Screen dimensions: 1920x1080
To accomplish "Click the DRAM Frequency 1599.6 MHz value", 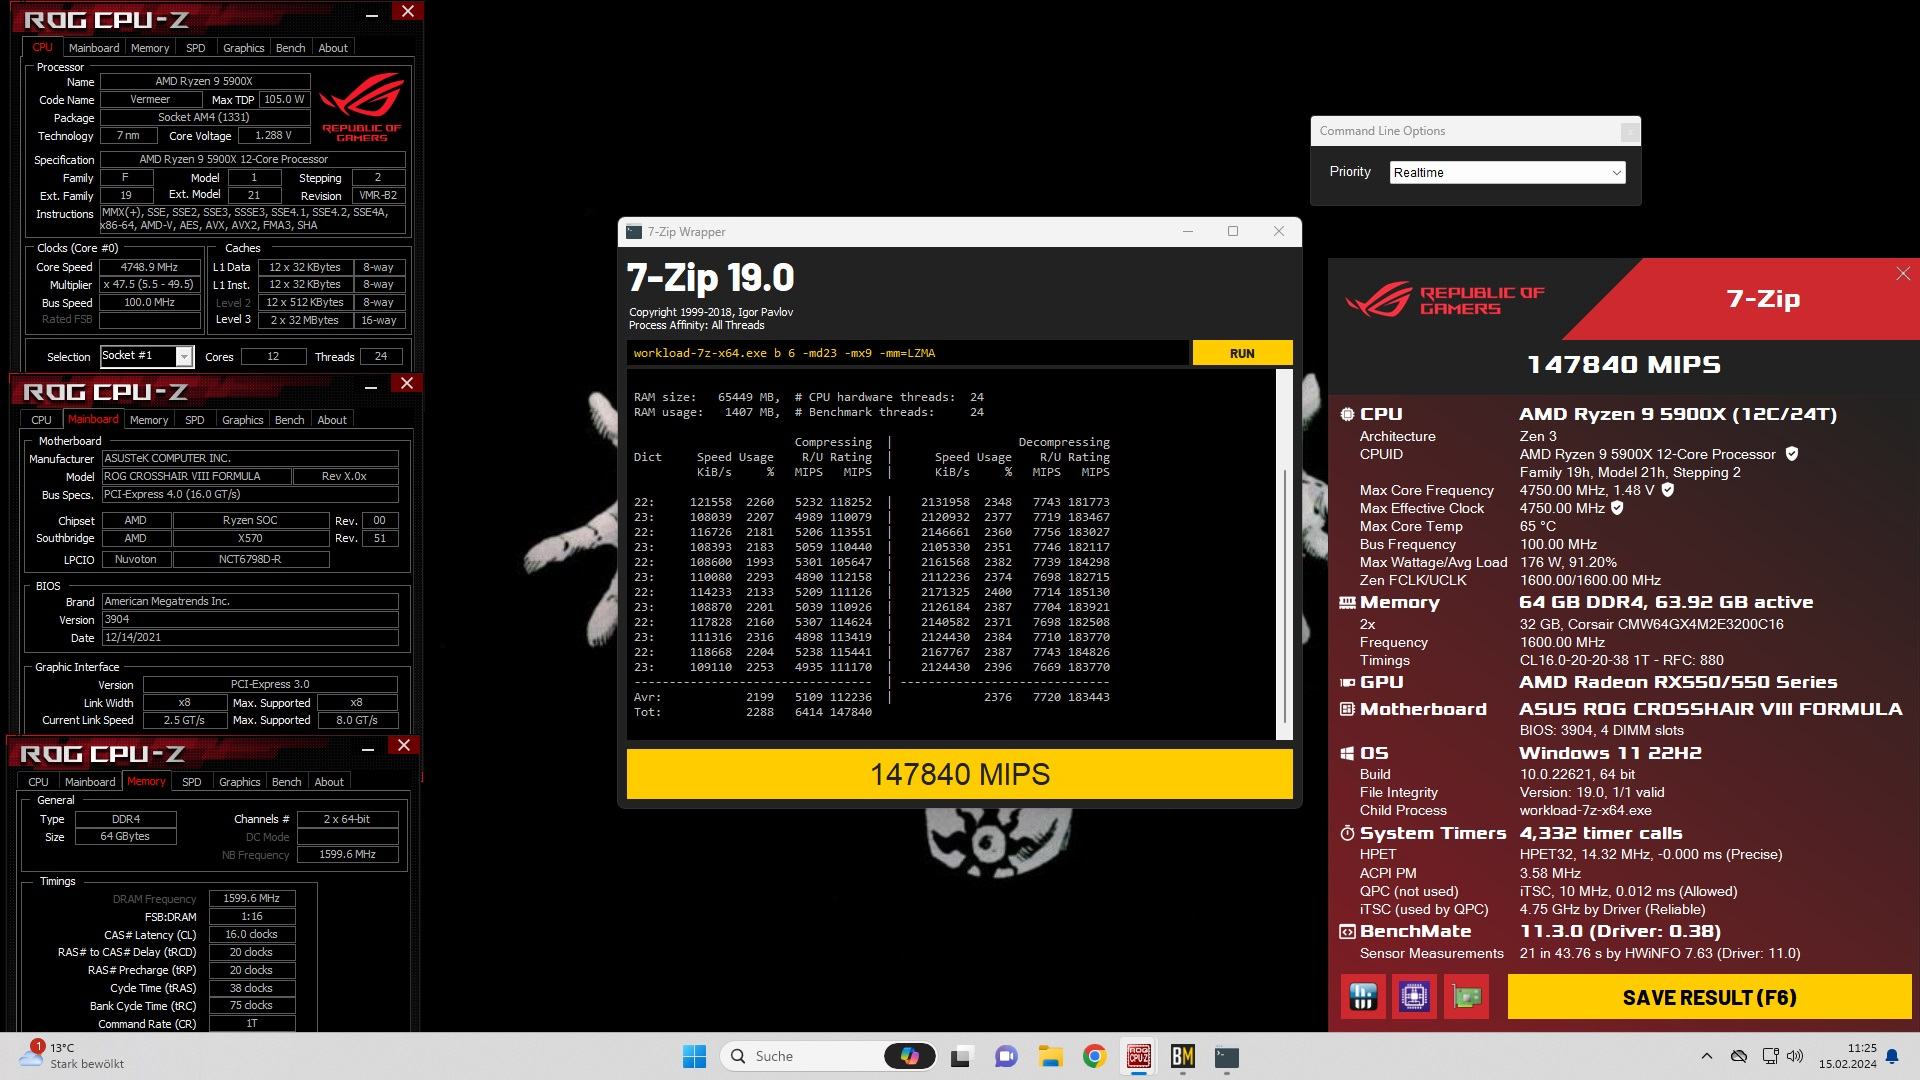I will point(252,898).
